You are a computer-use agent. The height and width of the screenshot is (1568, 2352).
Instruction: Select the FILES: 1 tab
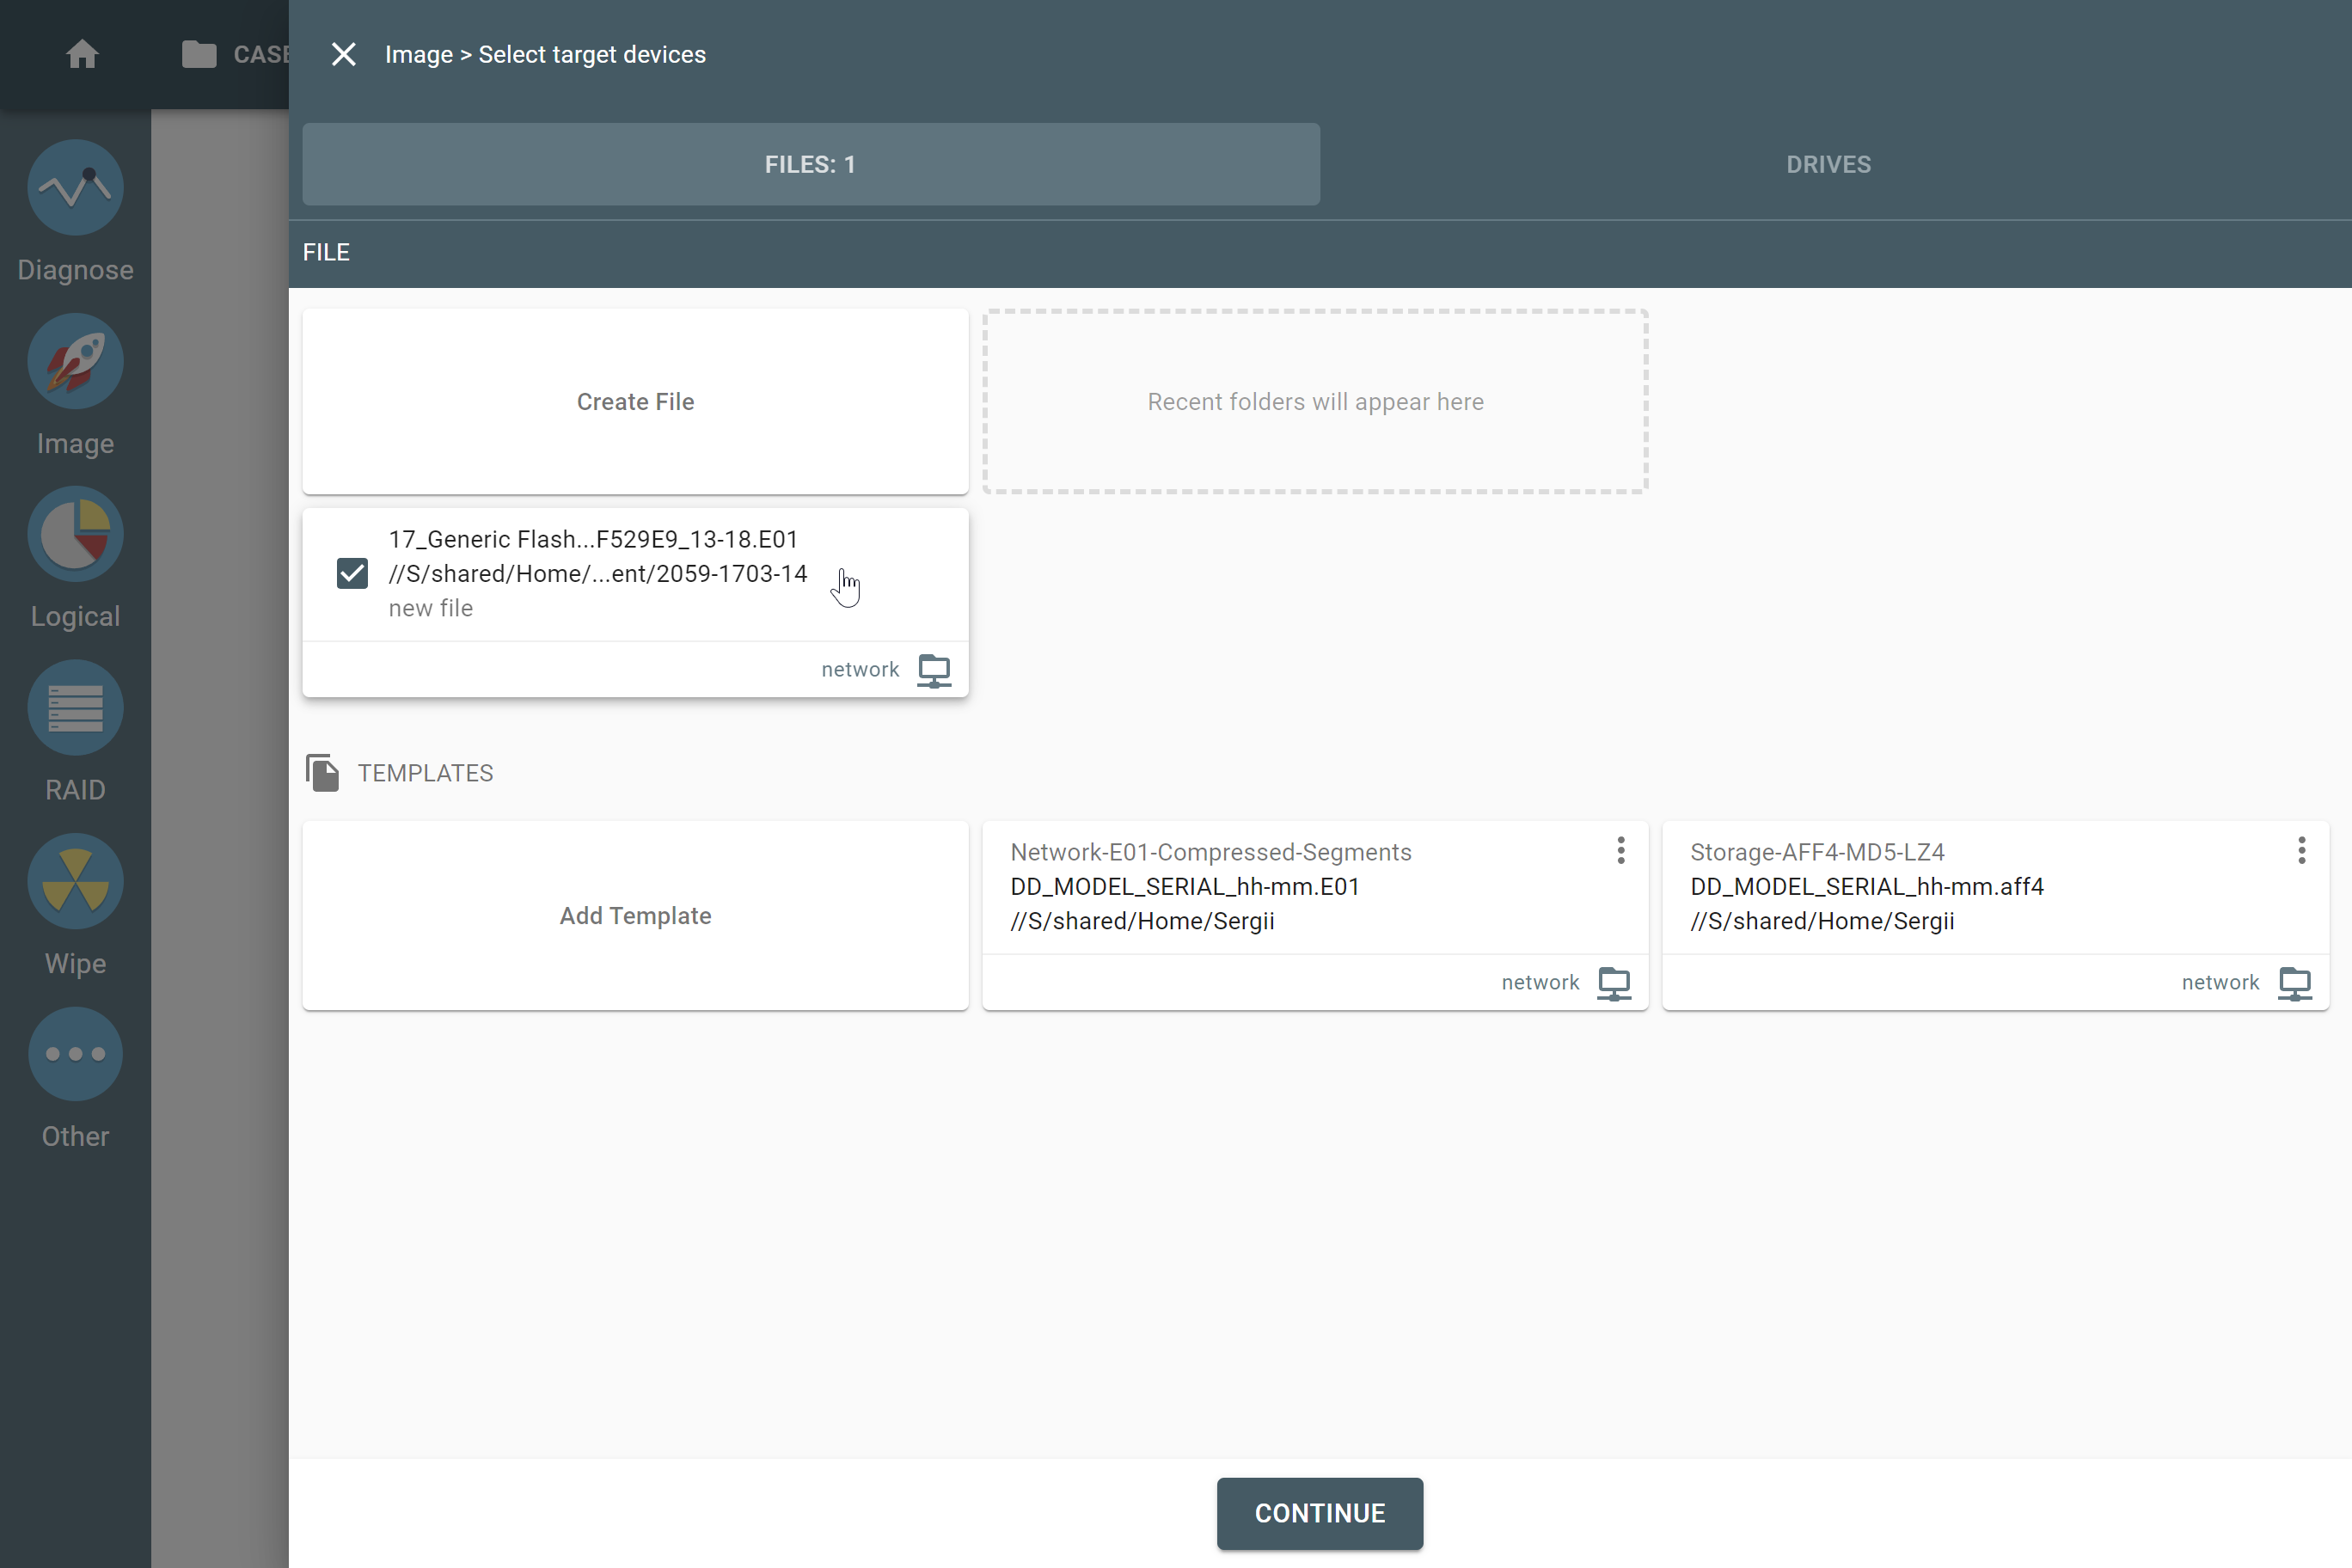pos(811,164)
